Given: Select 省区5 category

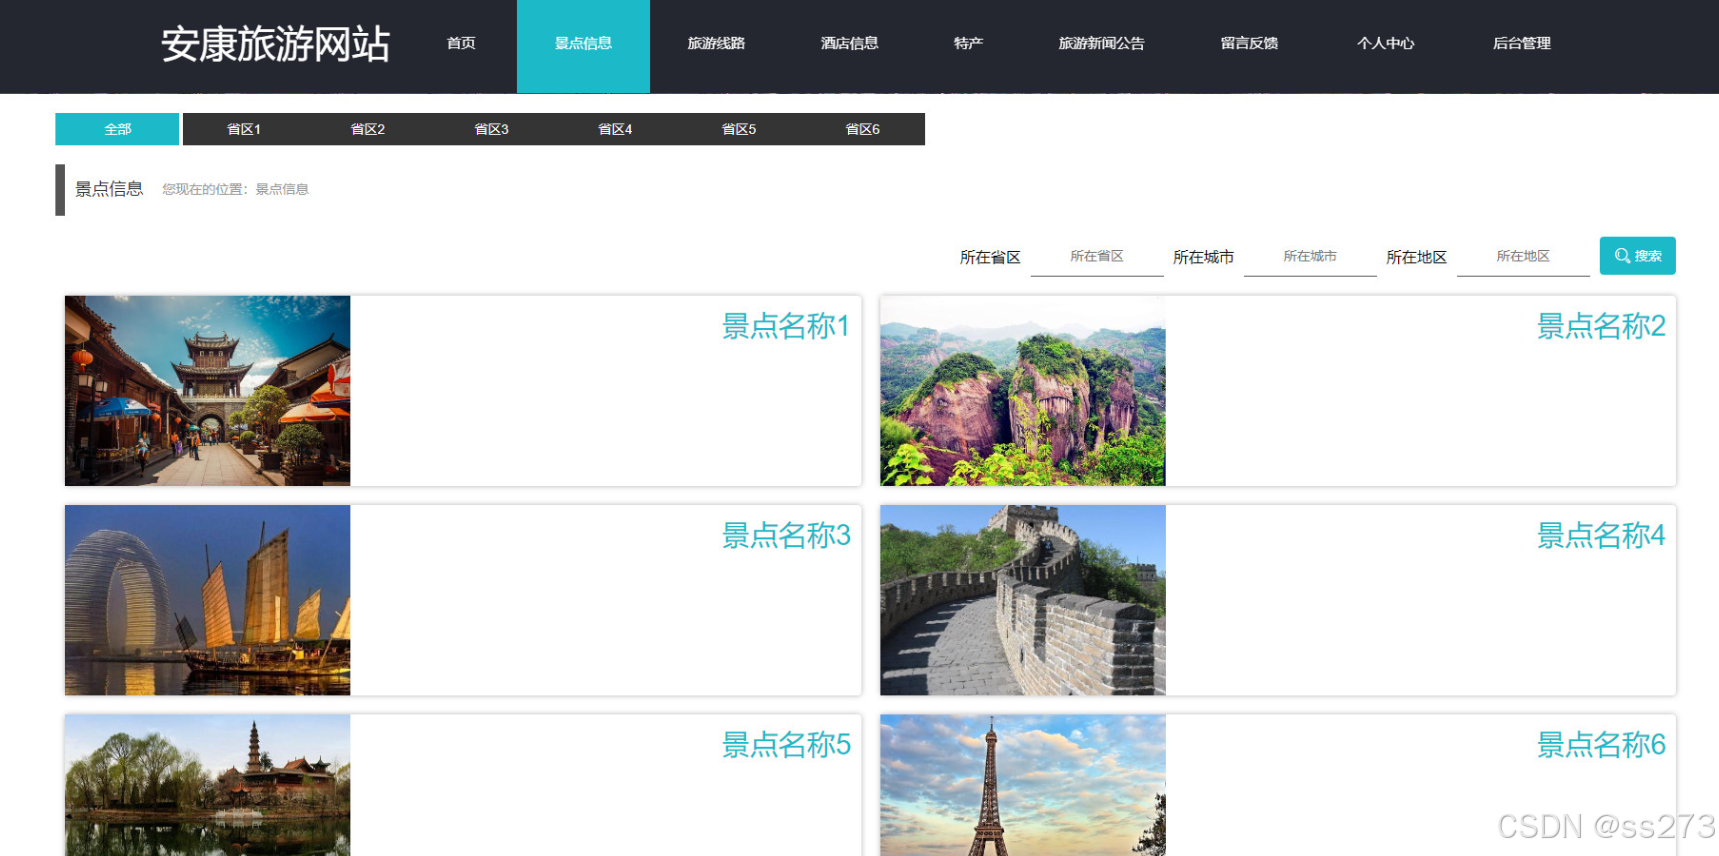Looking at the screenshot, I should click(739, 129).
